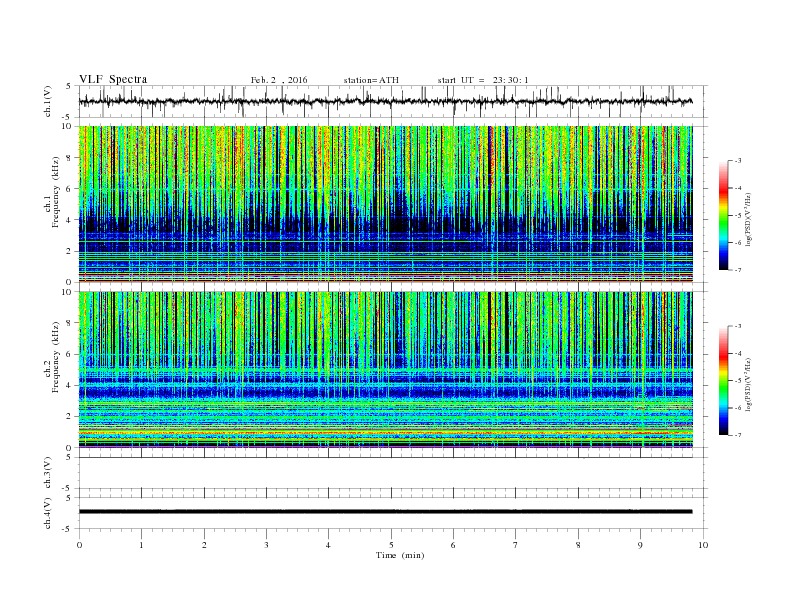Click the 'ch.3(V)' axis label
Viewport: 792px width, 612px height.
[48, 473]
